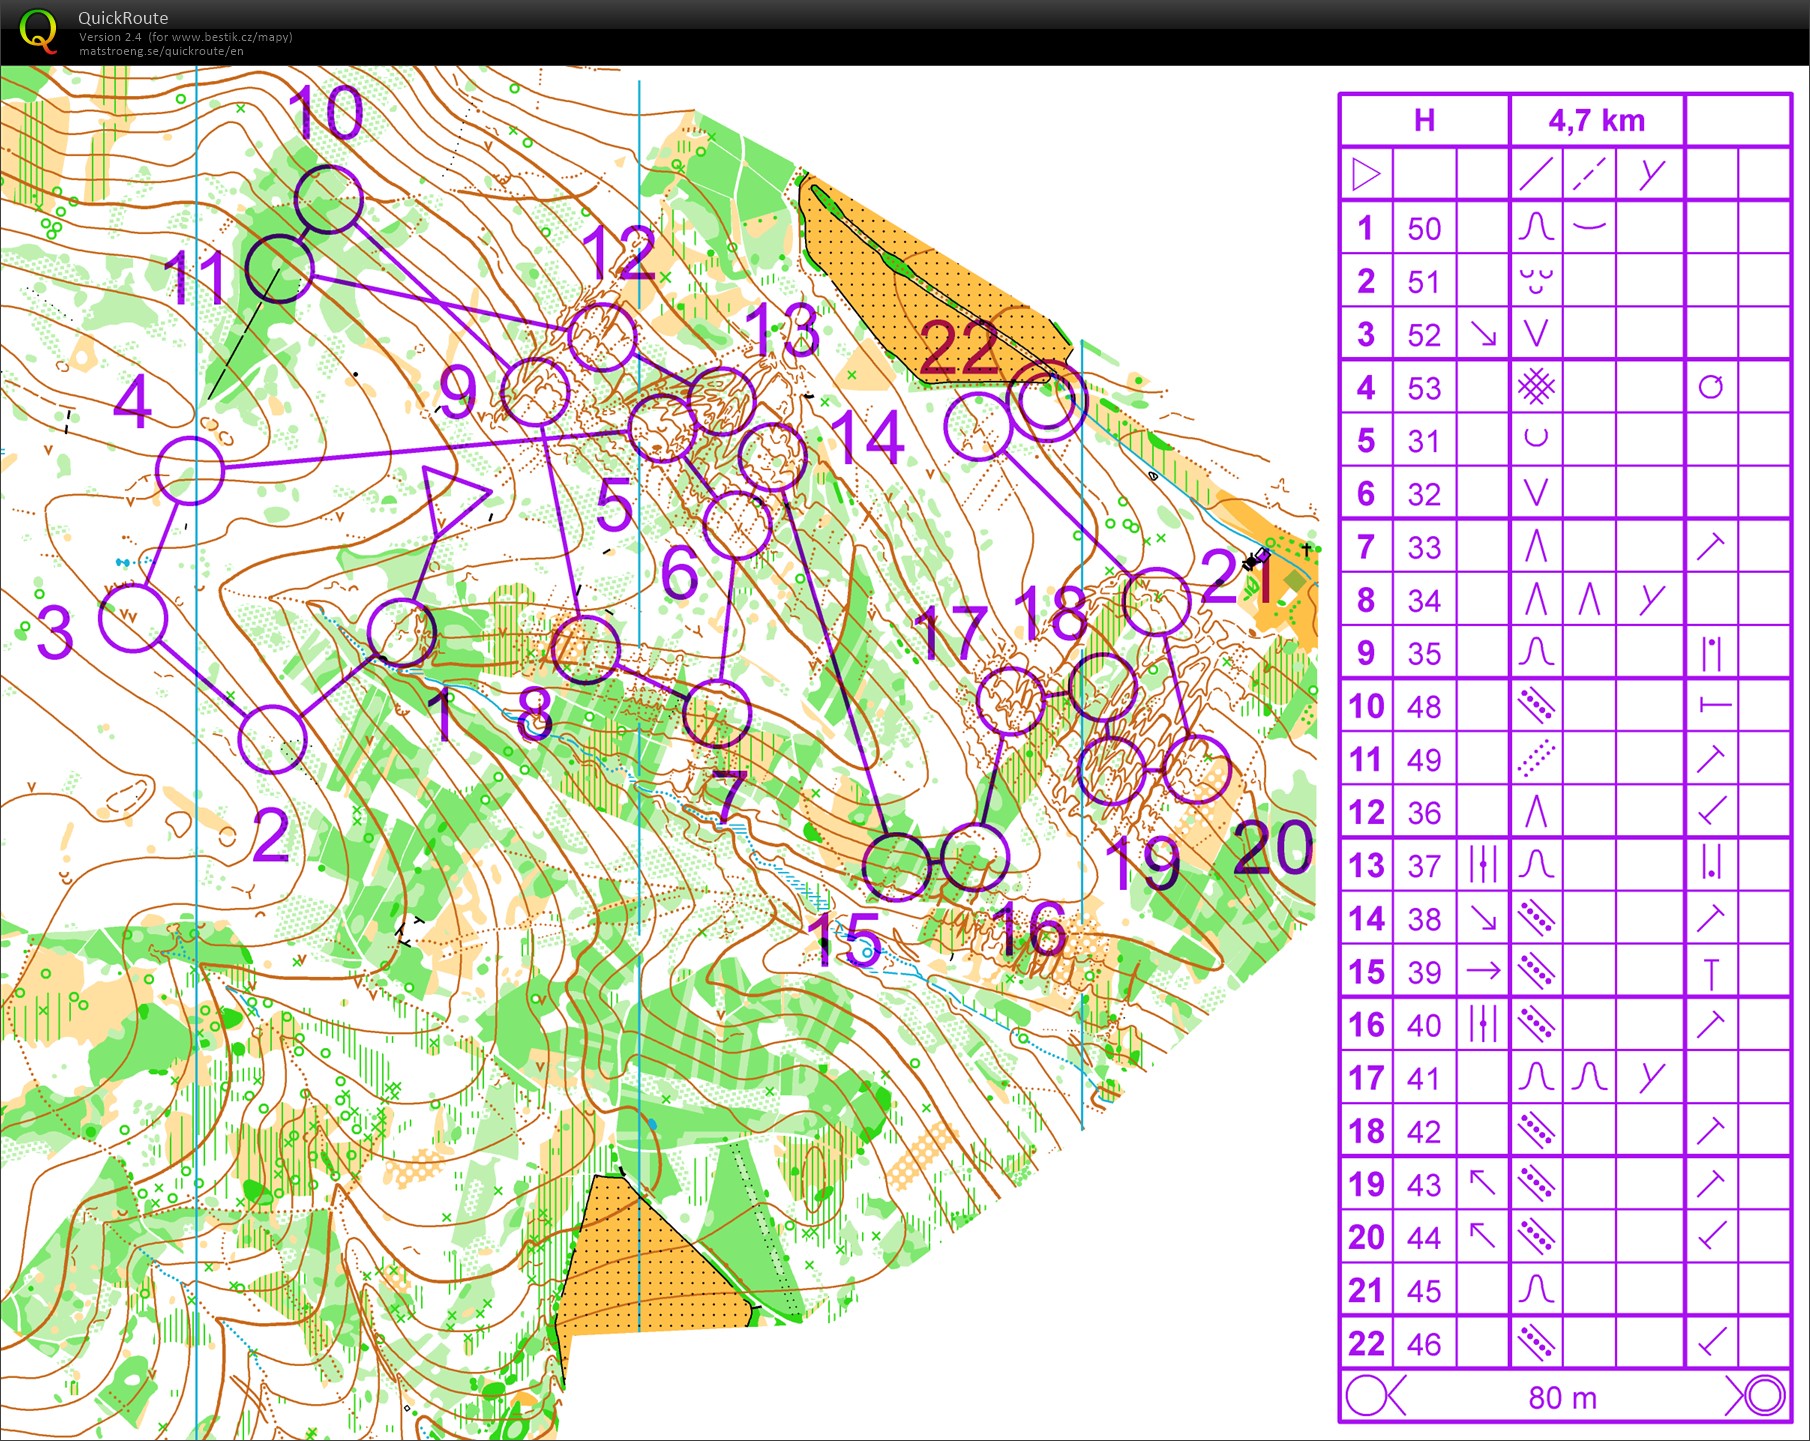Click the orange dotted field at map bottom
The width and height of the screenshot is (1810, 1441).
650,1265
